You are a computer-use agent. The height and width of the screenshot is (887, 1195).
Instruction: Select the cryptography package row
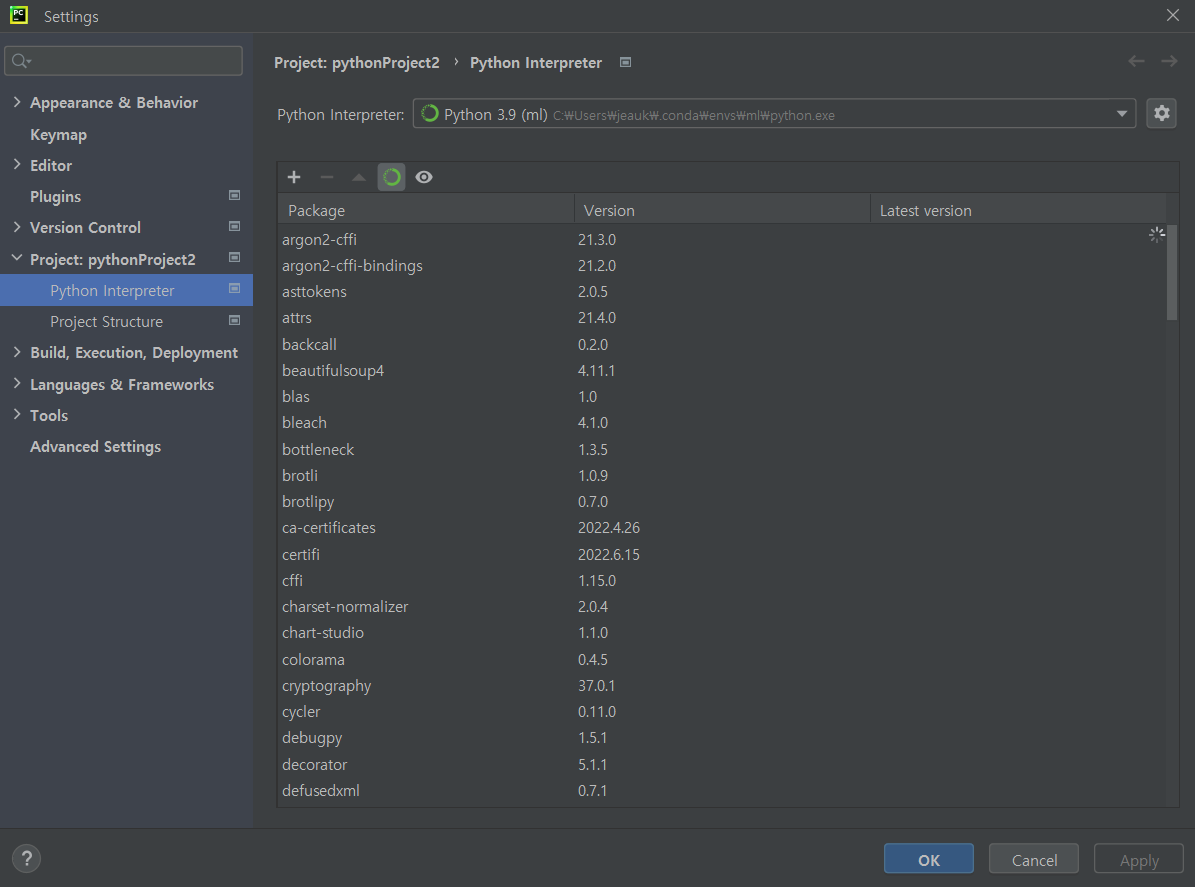(722, 686)
